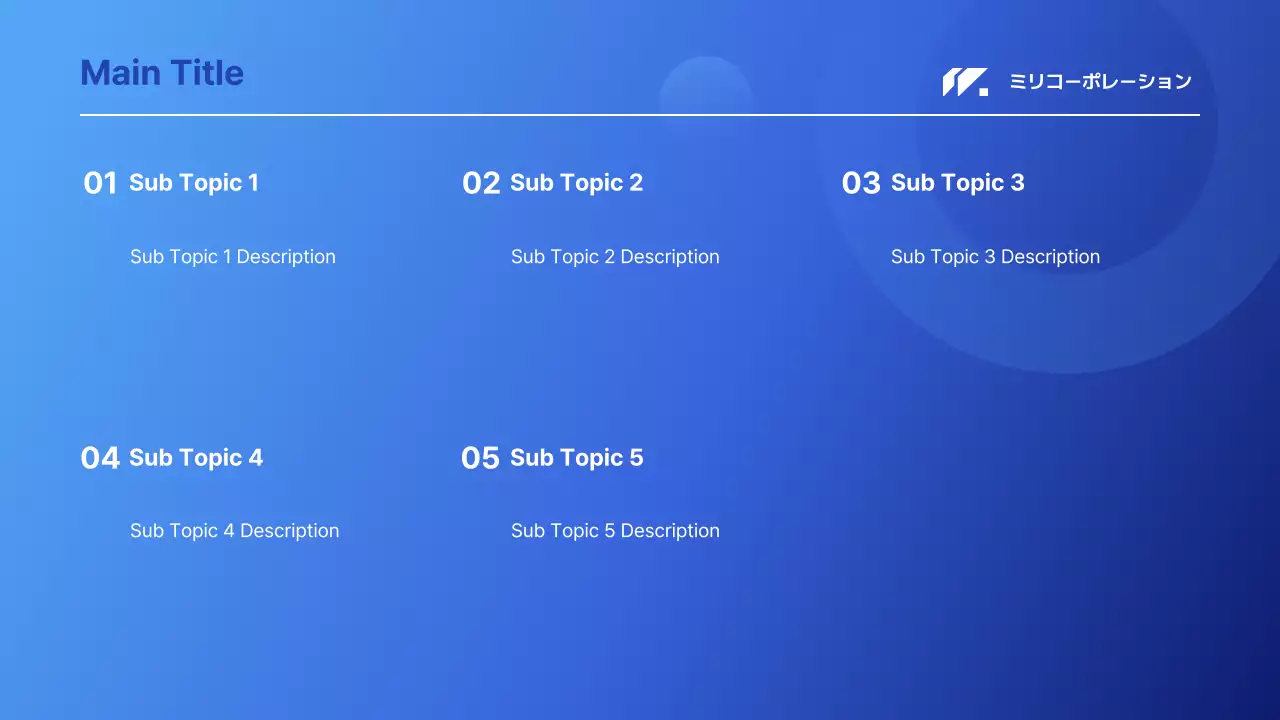Select the Sub Topic 1 heading
The image size is (1280, 720).
point(194,182)
